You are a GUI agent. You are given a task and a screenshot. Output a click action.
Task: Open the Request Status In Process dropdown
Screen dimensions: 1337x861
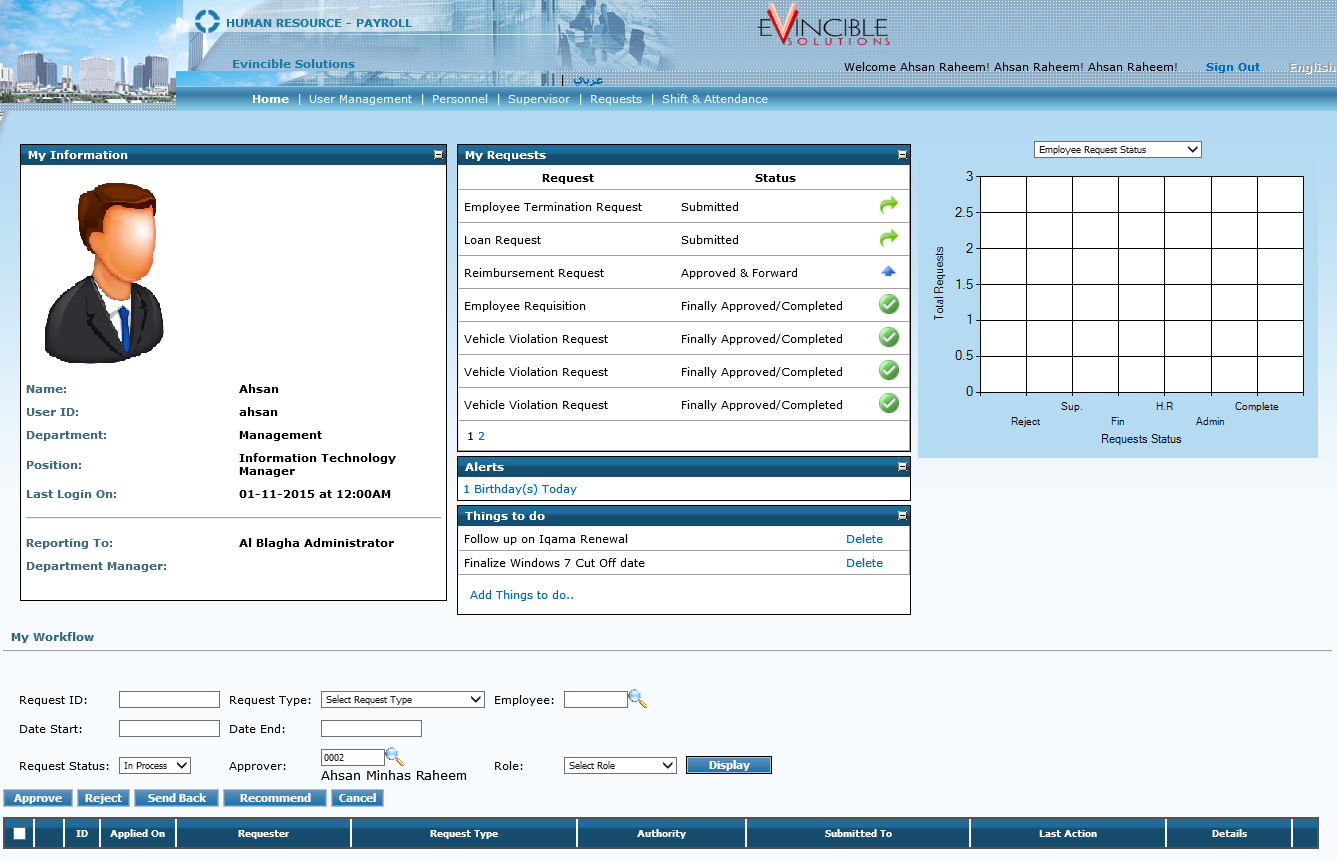(x=155, y=766)
